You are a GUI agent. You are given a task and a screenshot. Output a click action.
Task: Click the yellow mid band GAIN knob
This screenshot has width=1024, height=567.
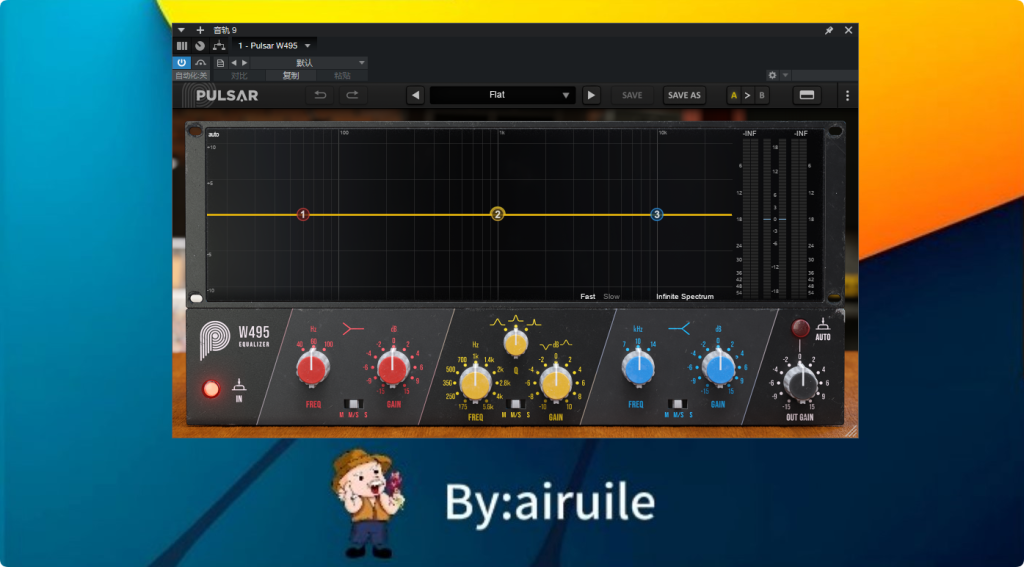point(556,383)
